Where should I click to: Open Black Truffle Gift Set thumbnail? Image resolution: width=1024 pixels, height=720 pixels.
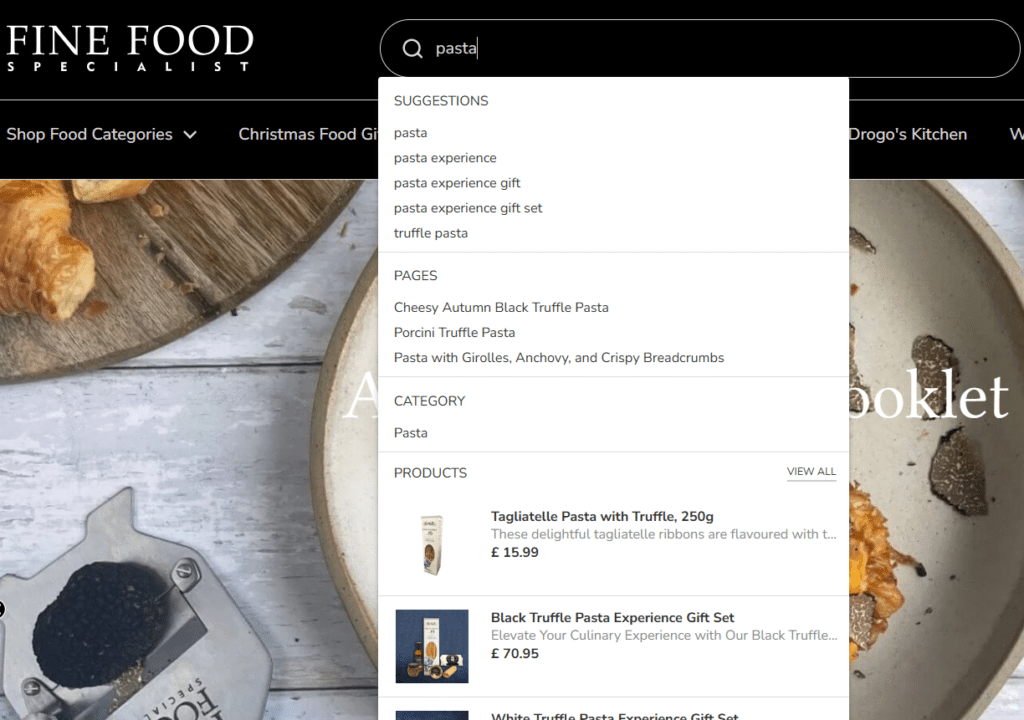pos(432,646)
